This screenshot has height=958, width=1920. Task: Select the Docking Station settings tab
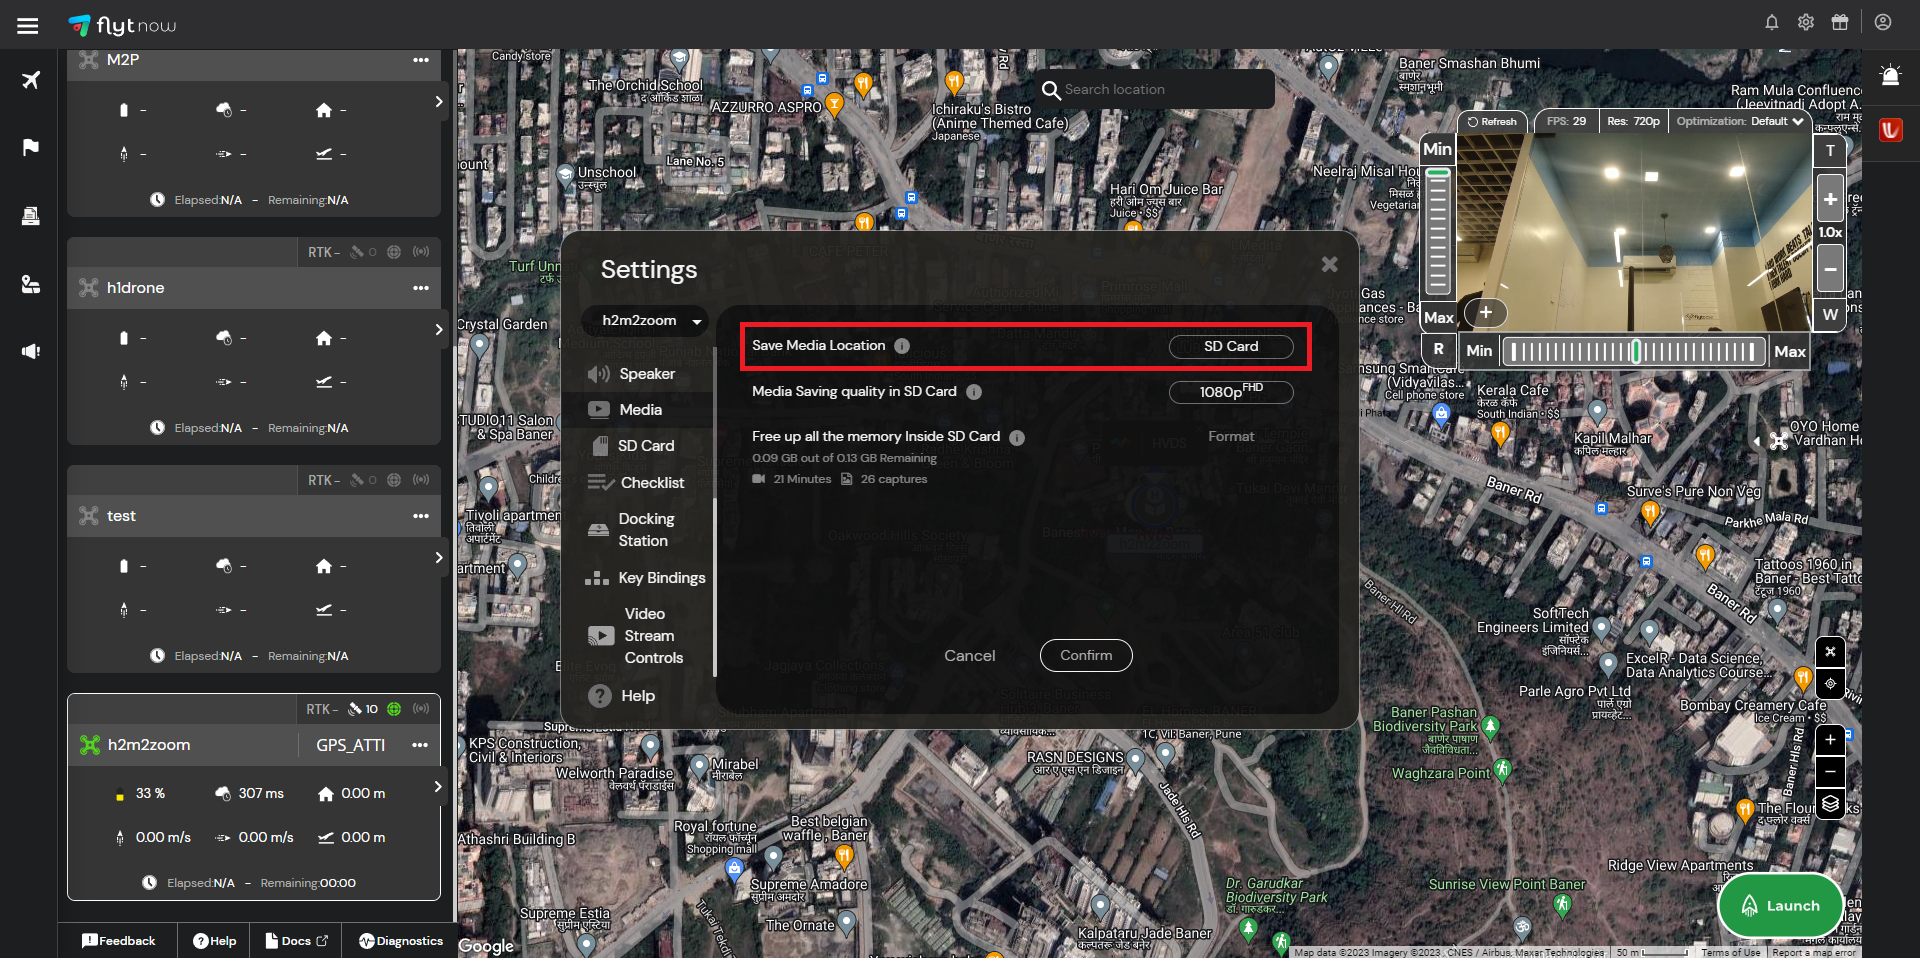pos(646,530)
